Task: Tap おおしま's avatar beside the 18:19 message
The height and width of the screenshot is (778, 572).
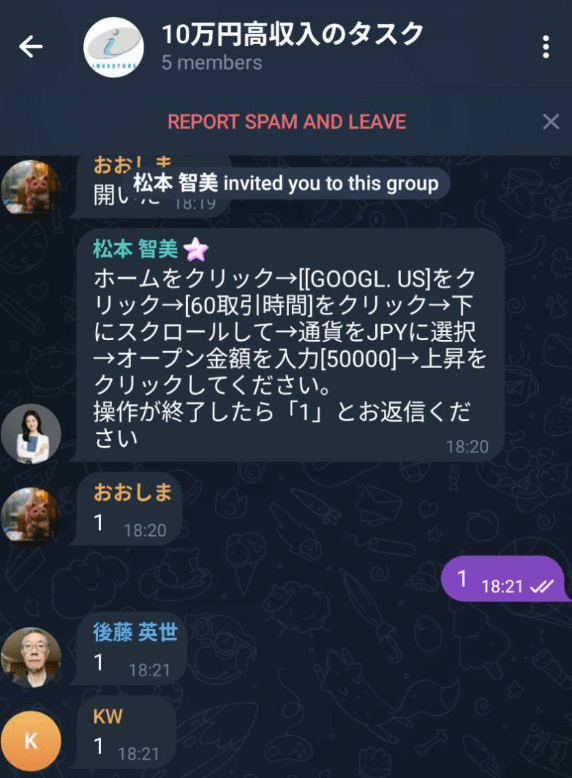Action: (x=31, y=189)
